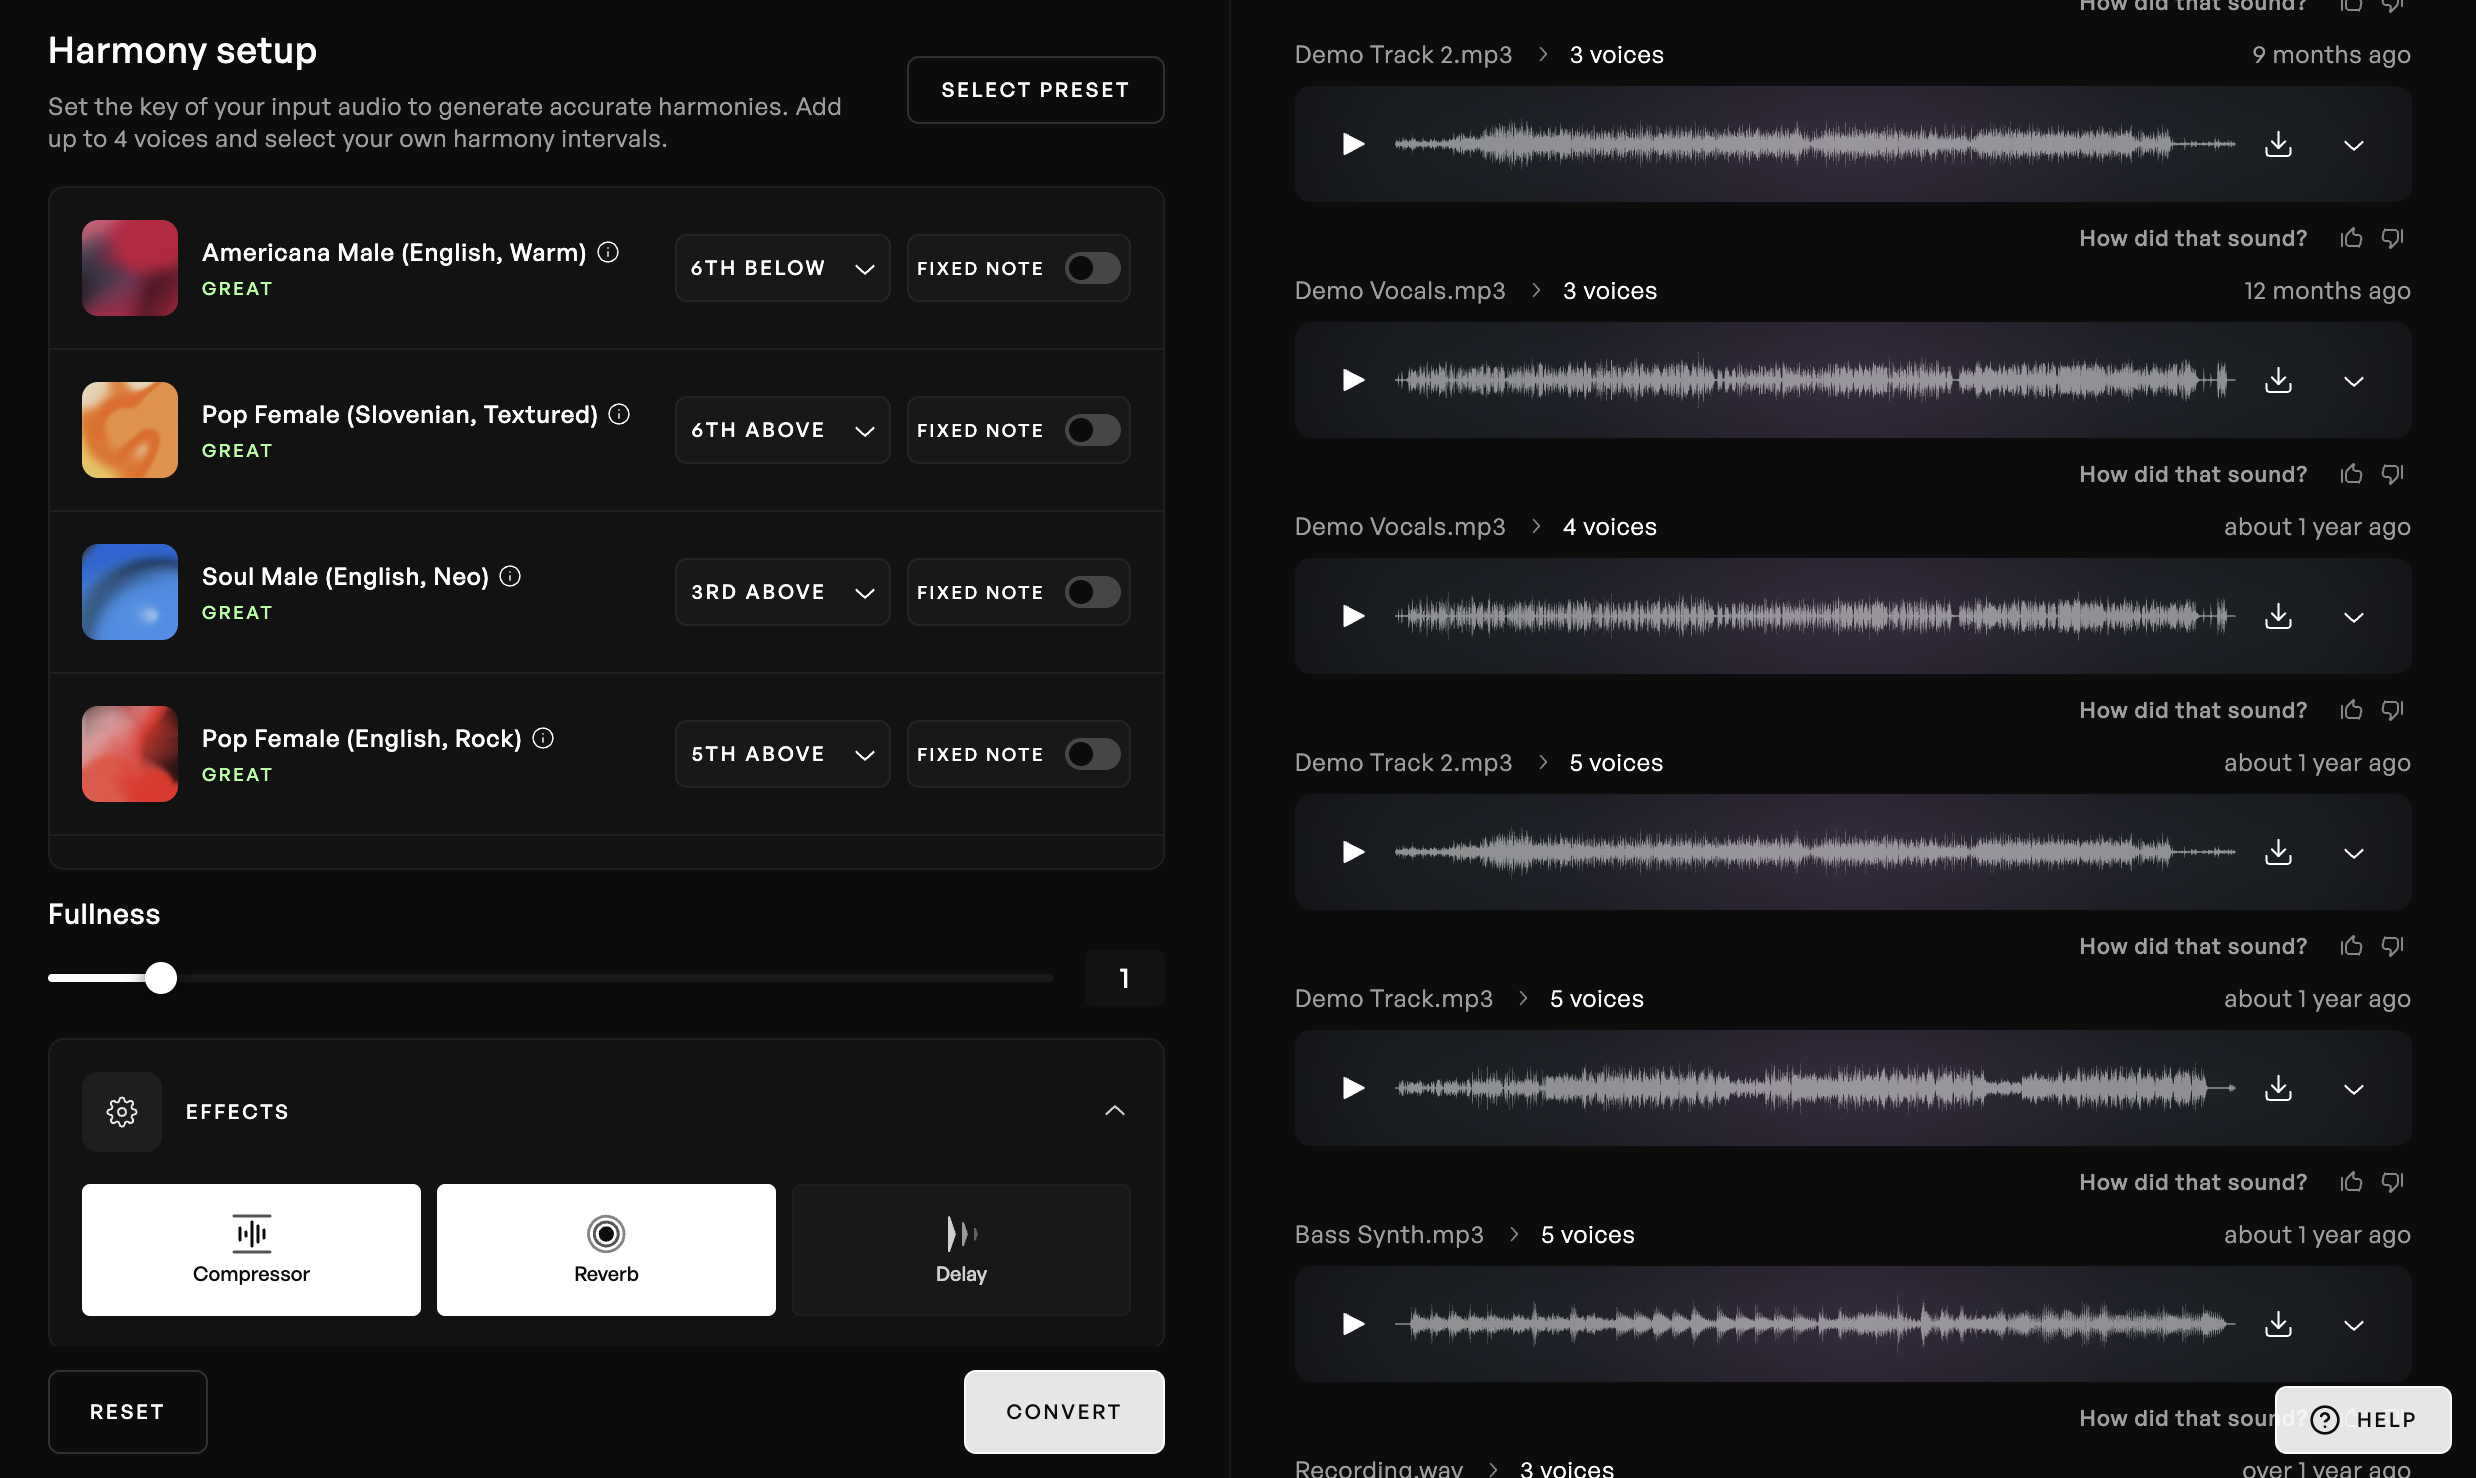Screen dimensions: 2476x1478
Task: Thumbs down above Demo Track.mp3 5 voices
Action: tap(2392, 946)
